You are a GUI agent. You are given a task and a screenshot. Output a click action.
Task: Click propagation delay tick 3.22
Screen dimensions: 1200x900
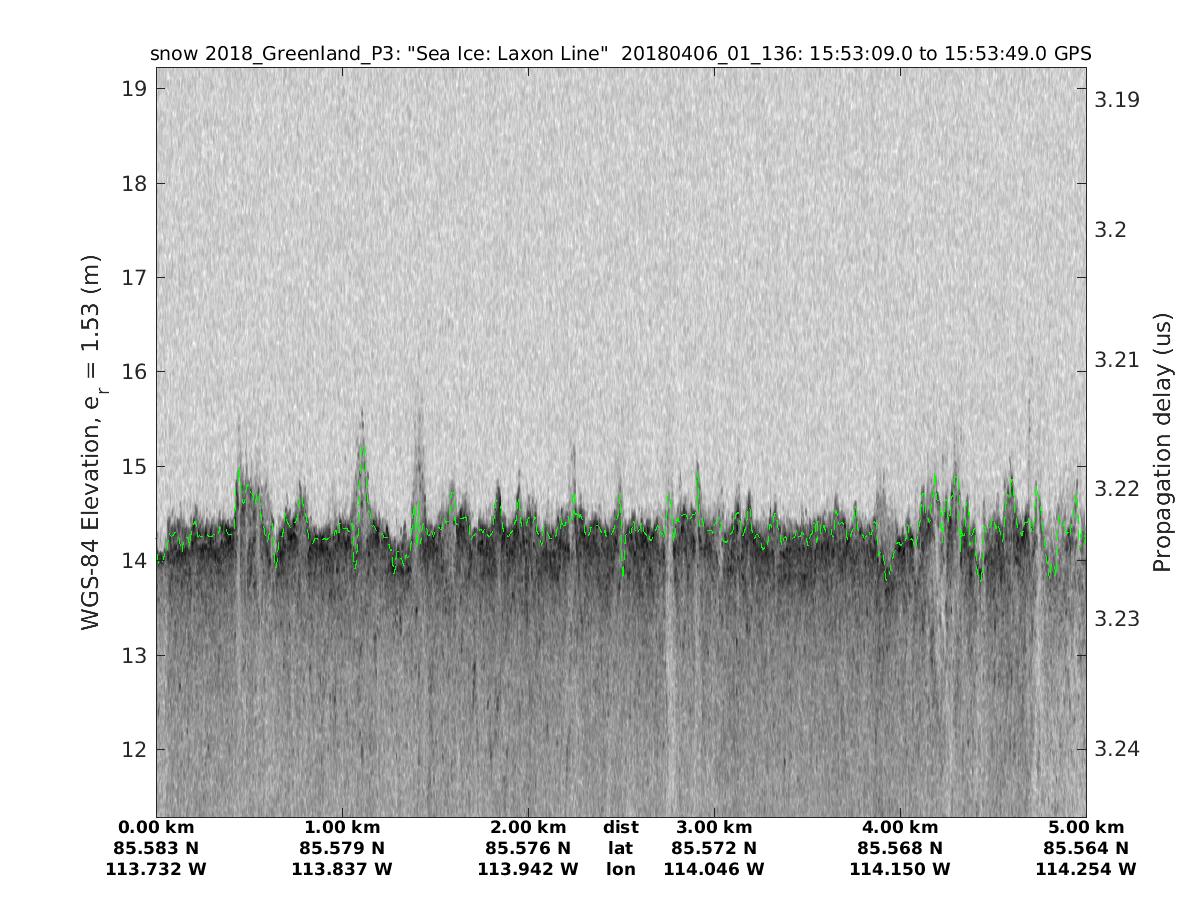(x=1116, y=489)
